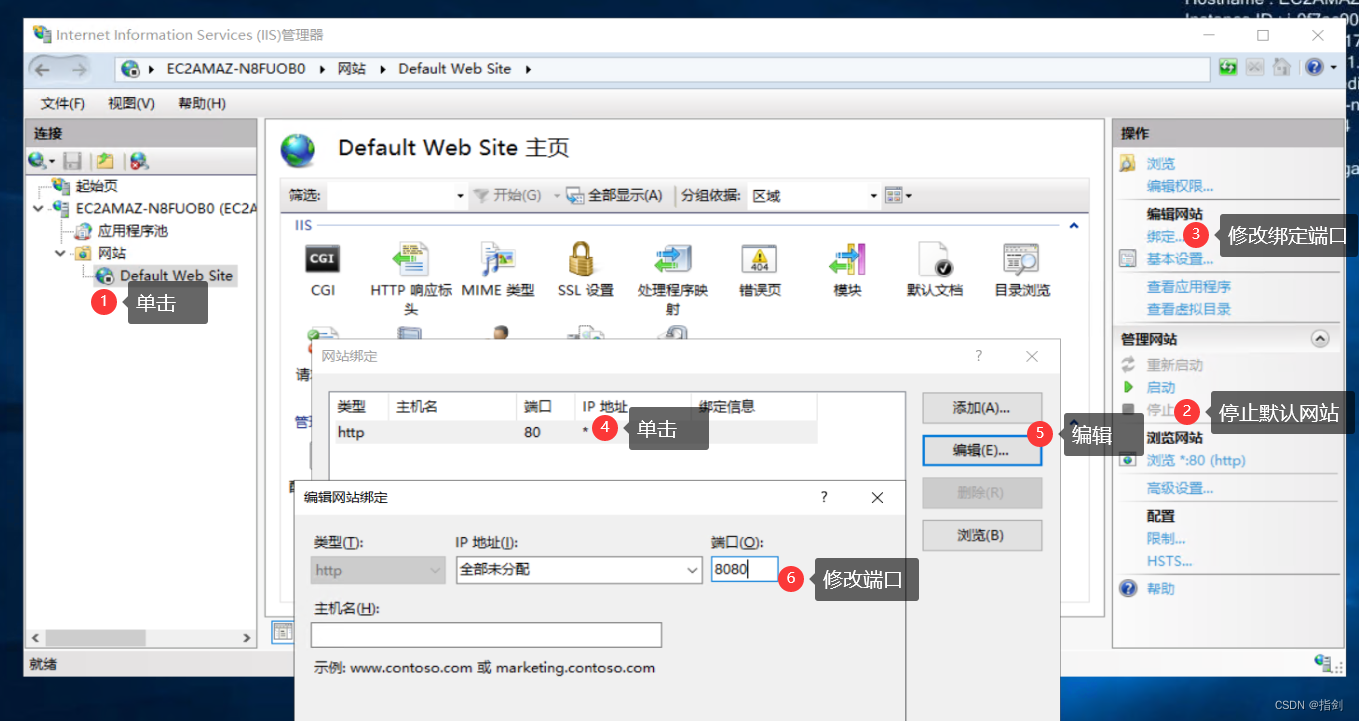Click the 浏览(B) button in 网站绑定
The height and width of the screenshot is (721, 1359).
pos(981,535)
